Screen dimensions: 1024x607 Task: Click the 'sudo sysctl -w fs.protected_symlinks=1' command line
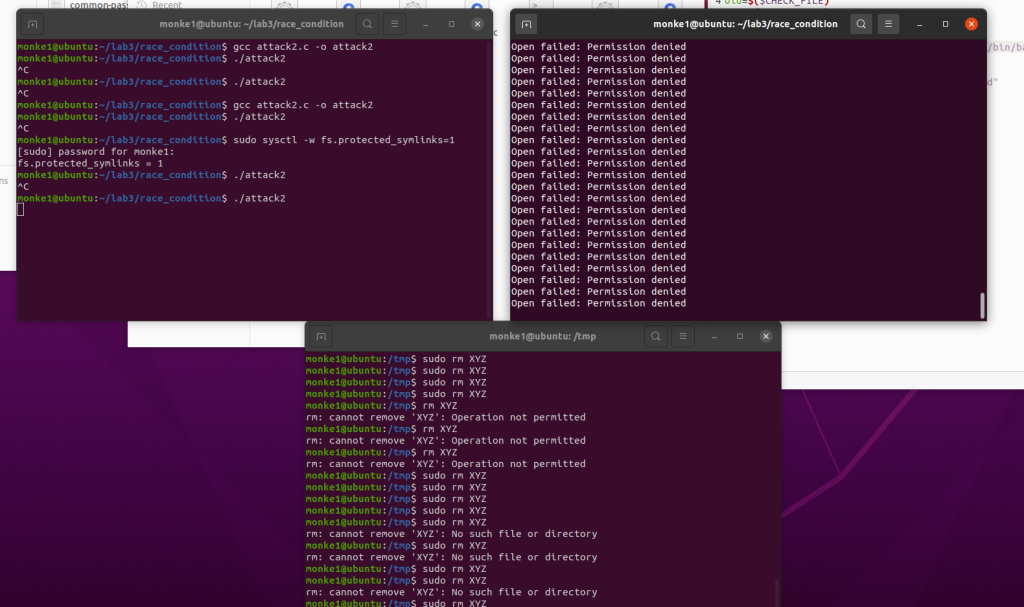click(236, 140)
